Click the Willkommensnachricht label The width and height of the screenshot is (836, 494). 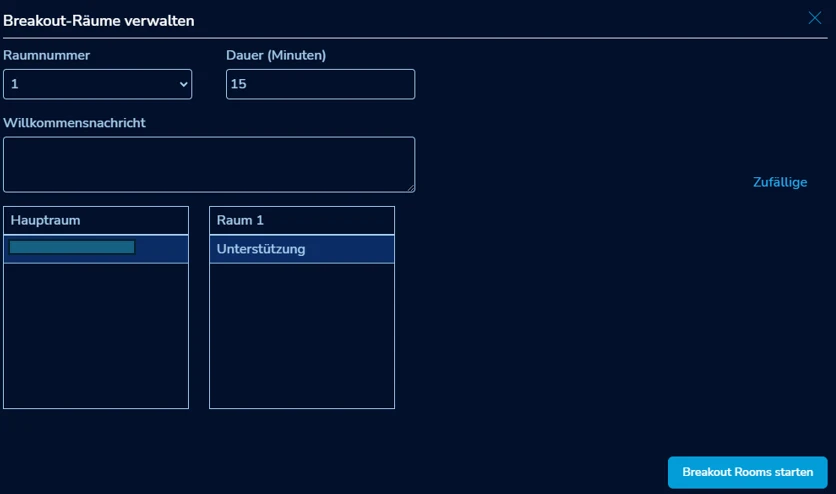tap(75, 123)
